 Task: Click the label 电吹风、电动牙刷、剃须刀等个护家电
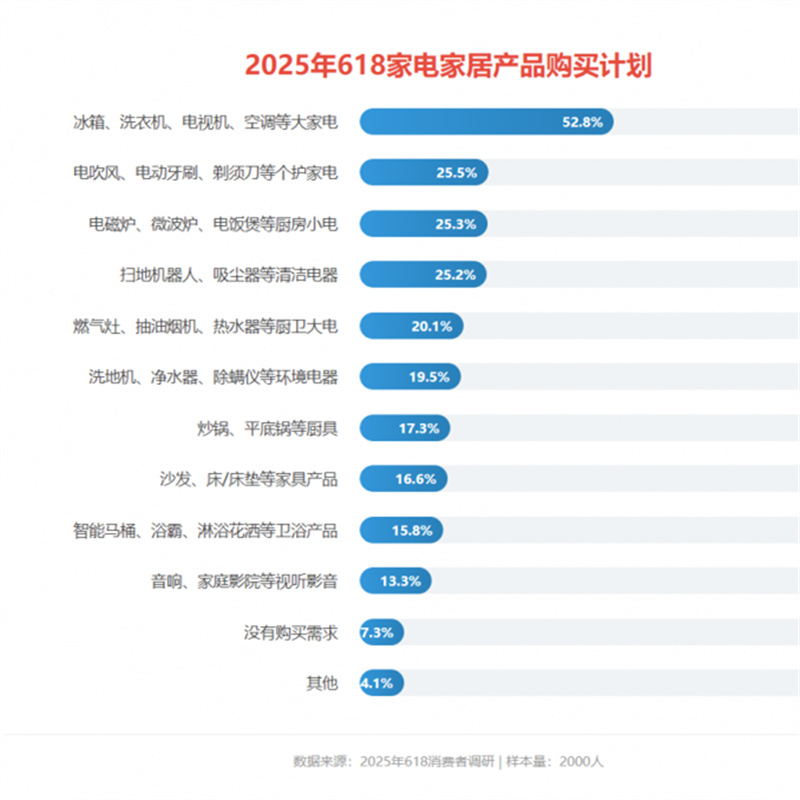click(x=206, y=173)
